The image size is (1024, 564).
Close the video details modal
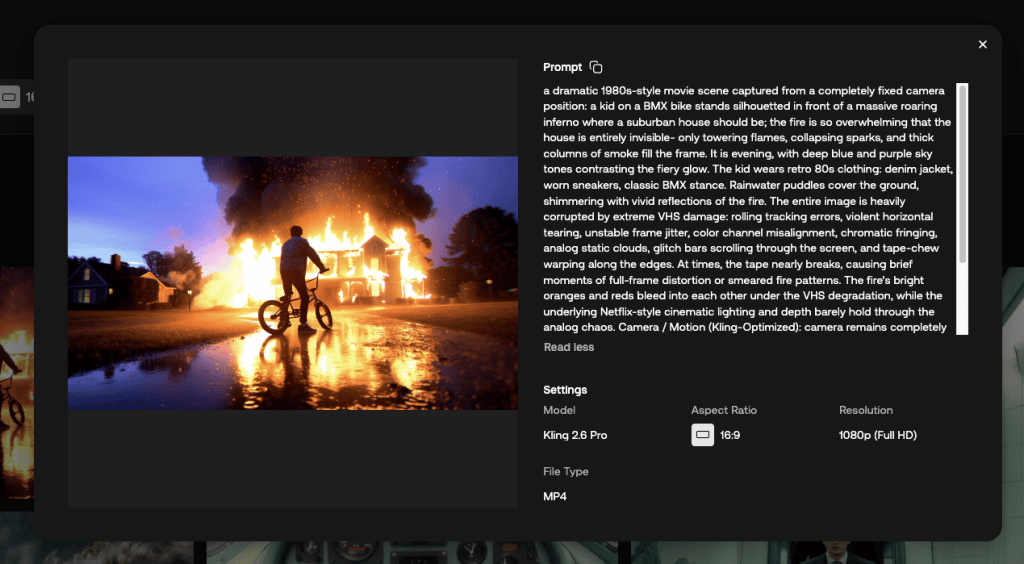[x=982, y=44]
